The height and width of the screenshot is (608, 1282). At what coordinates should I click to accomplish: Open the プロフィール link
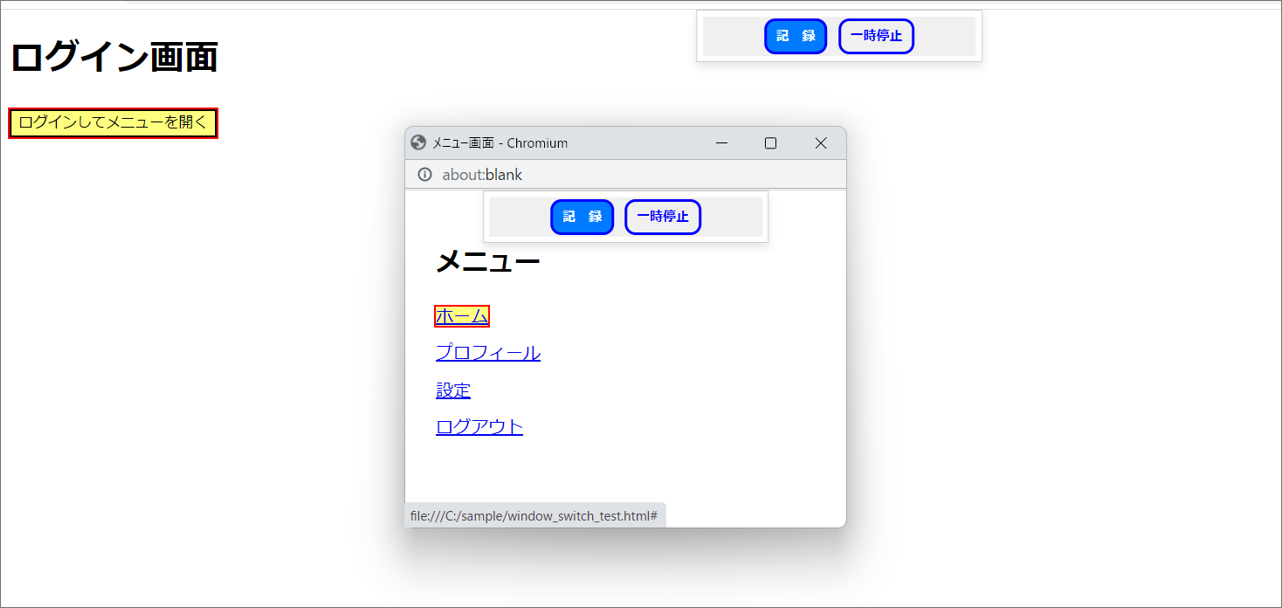(488, 353)
